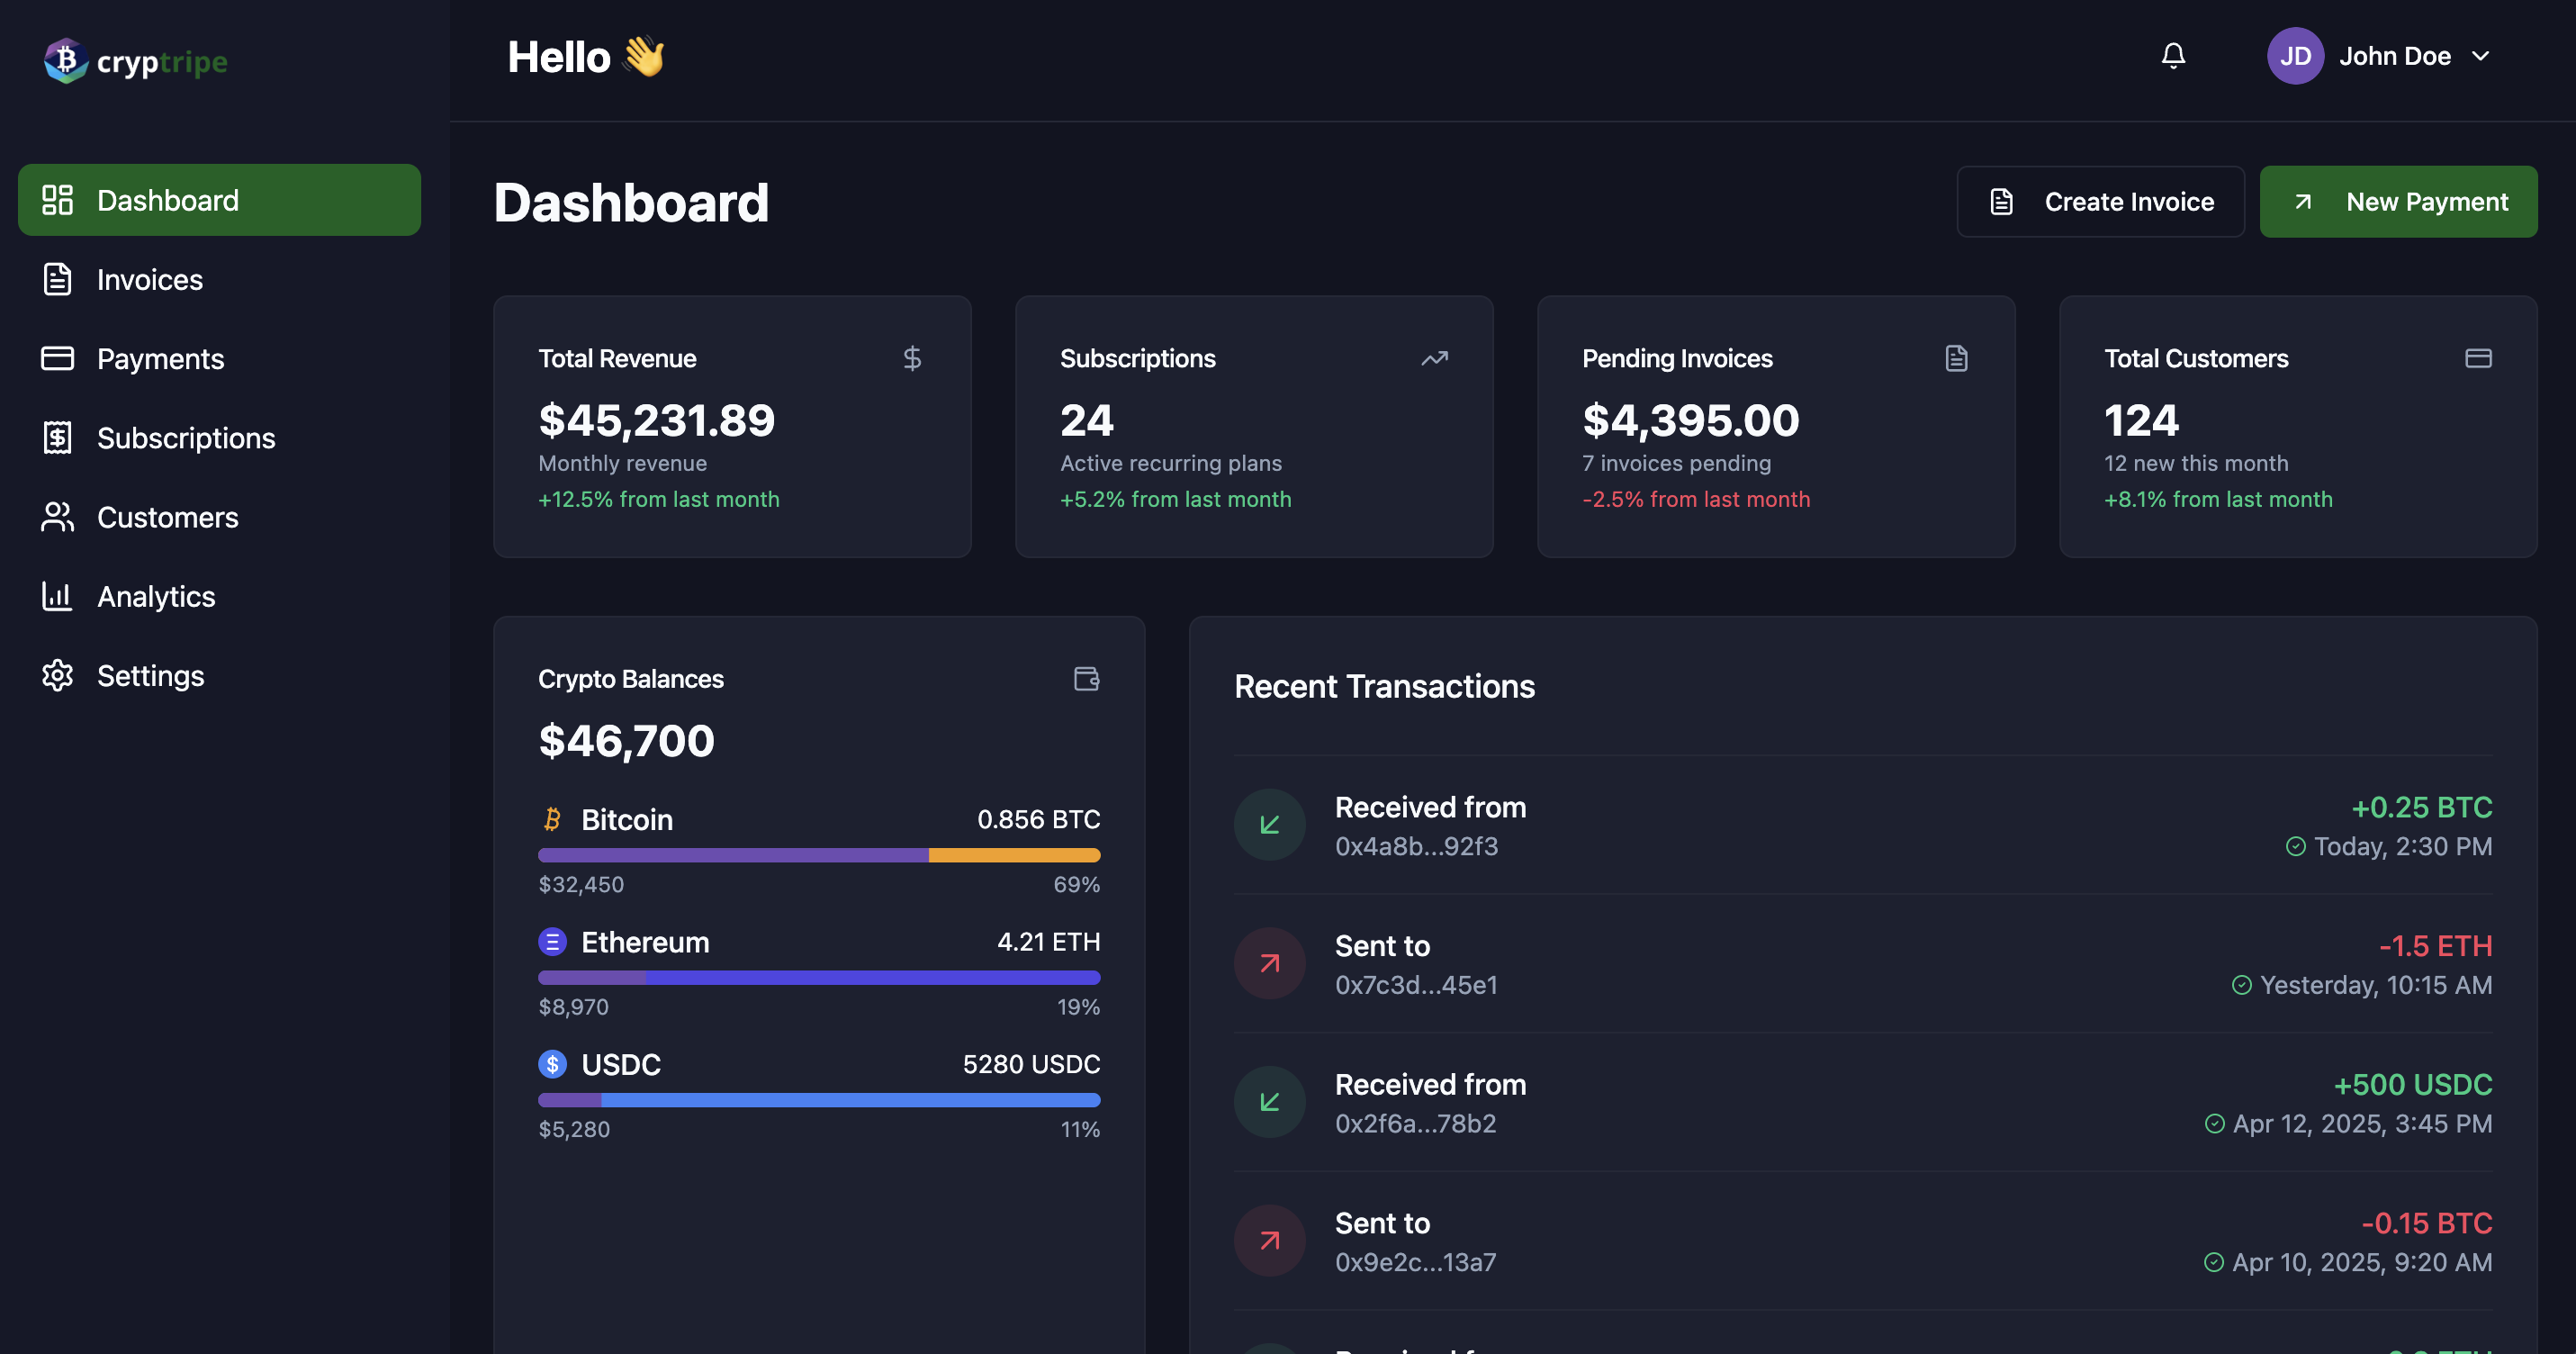This screenshot has height=1354, width=2576.
Task: Click the $45,231.89 total revenue value
Action: 656,420
